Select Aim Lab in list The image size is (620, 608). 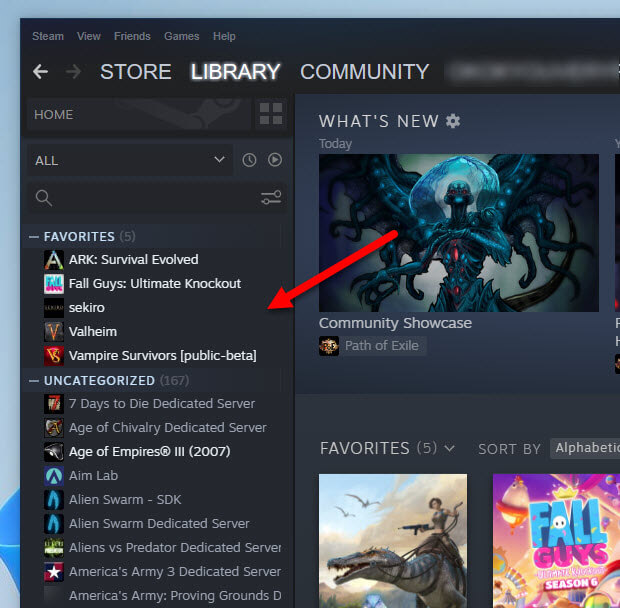tap(93, 476)
